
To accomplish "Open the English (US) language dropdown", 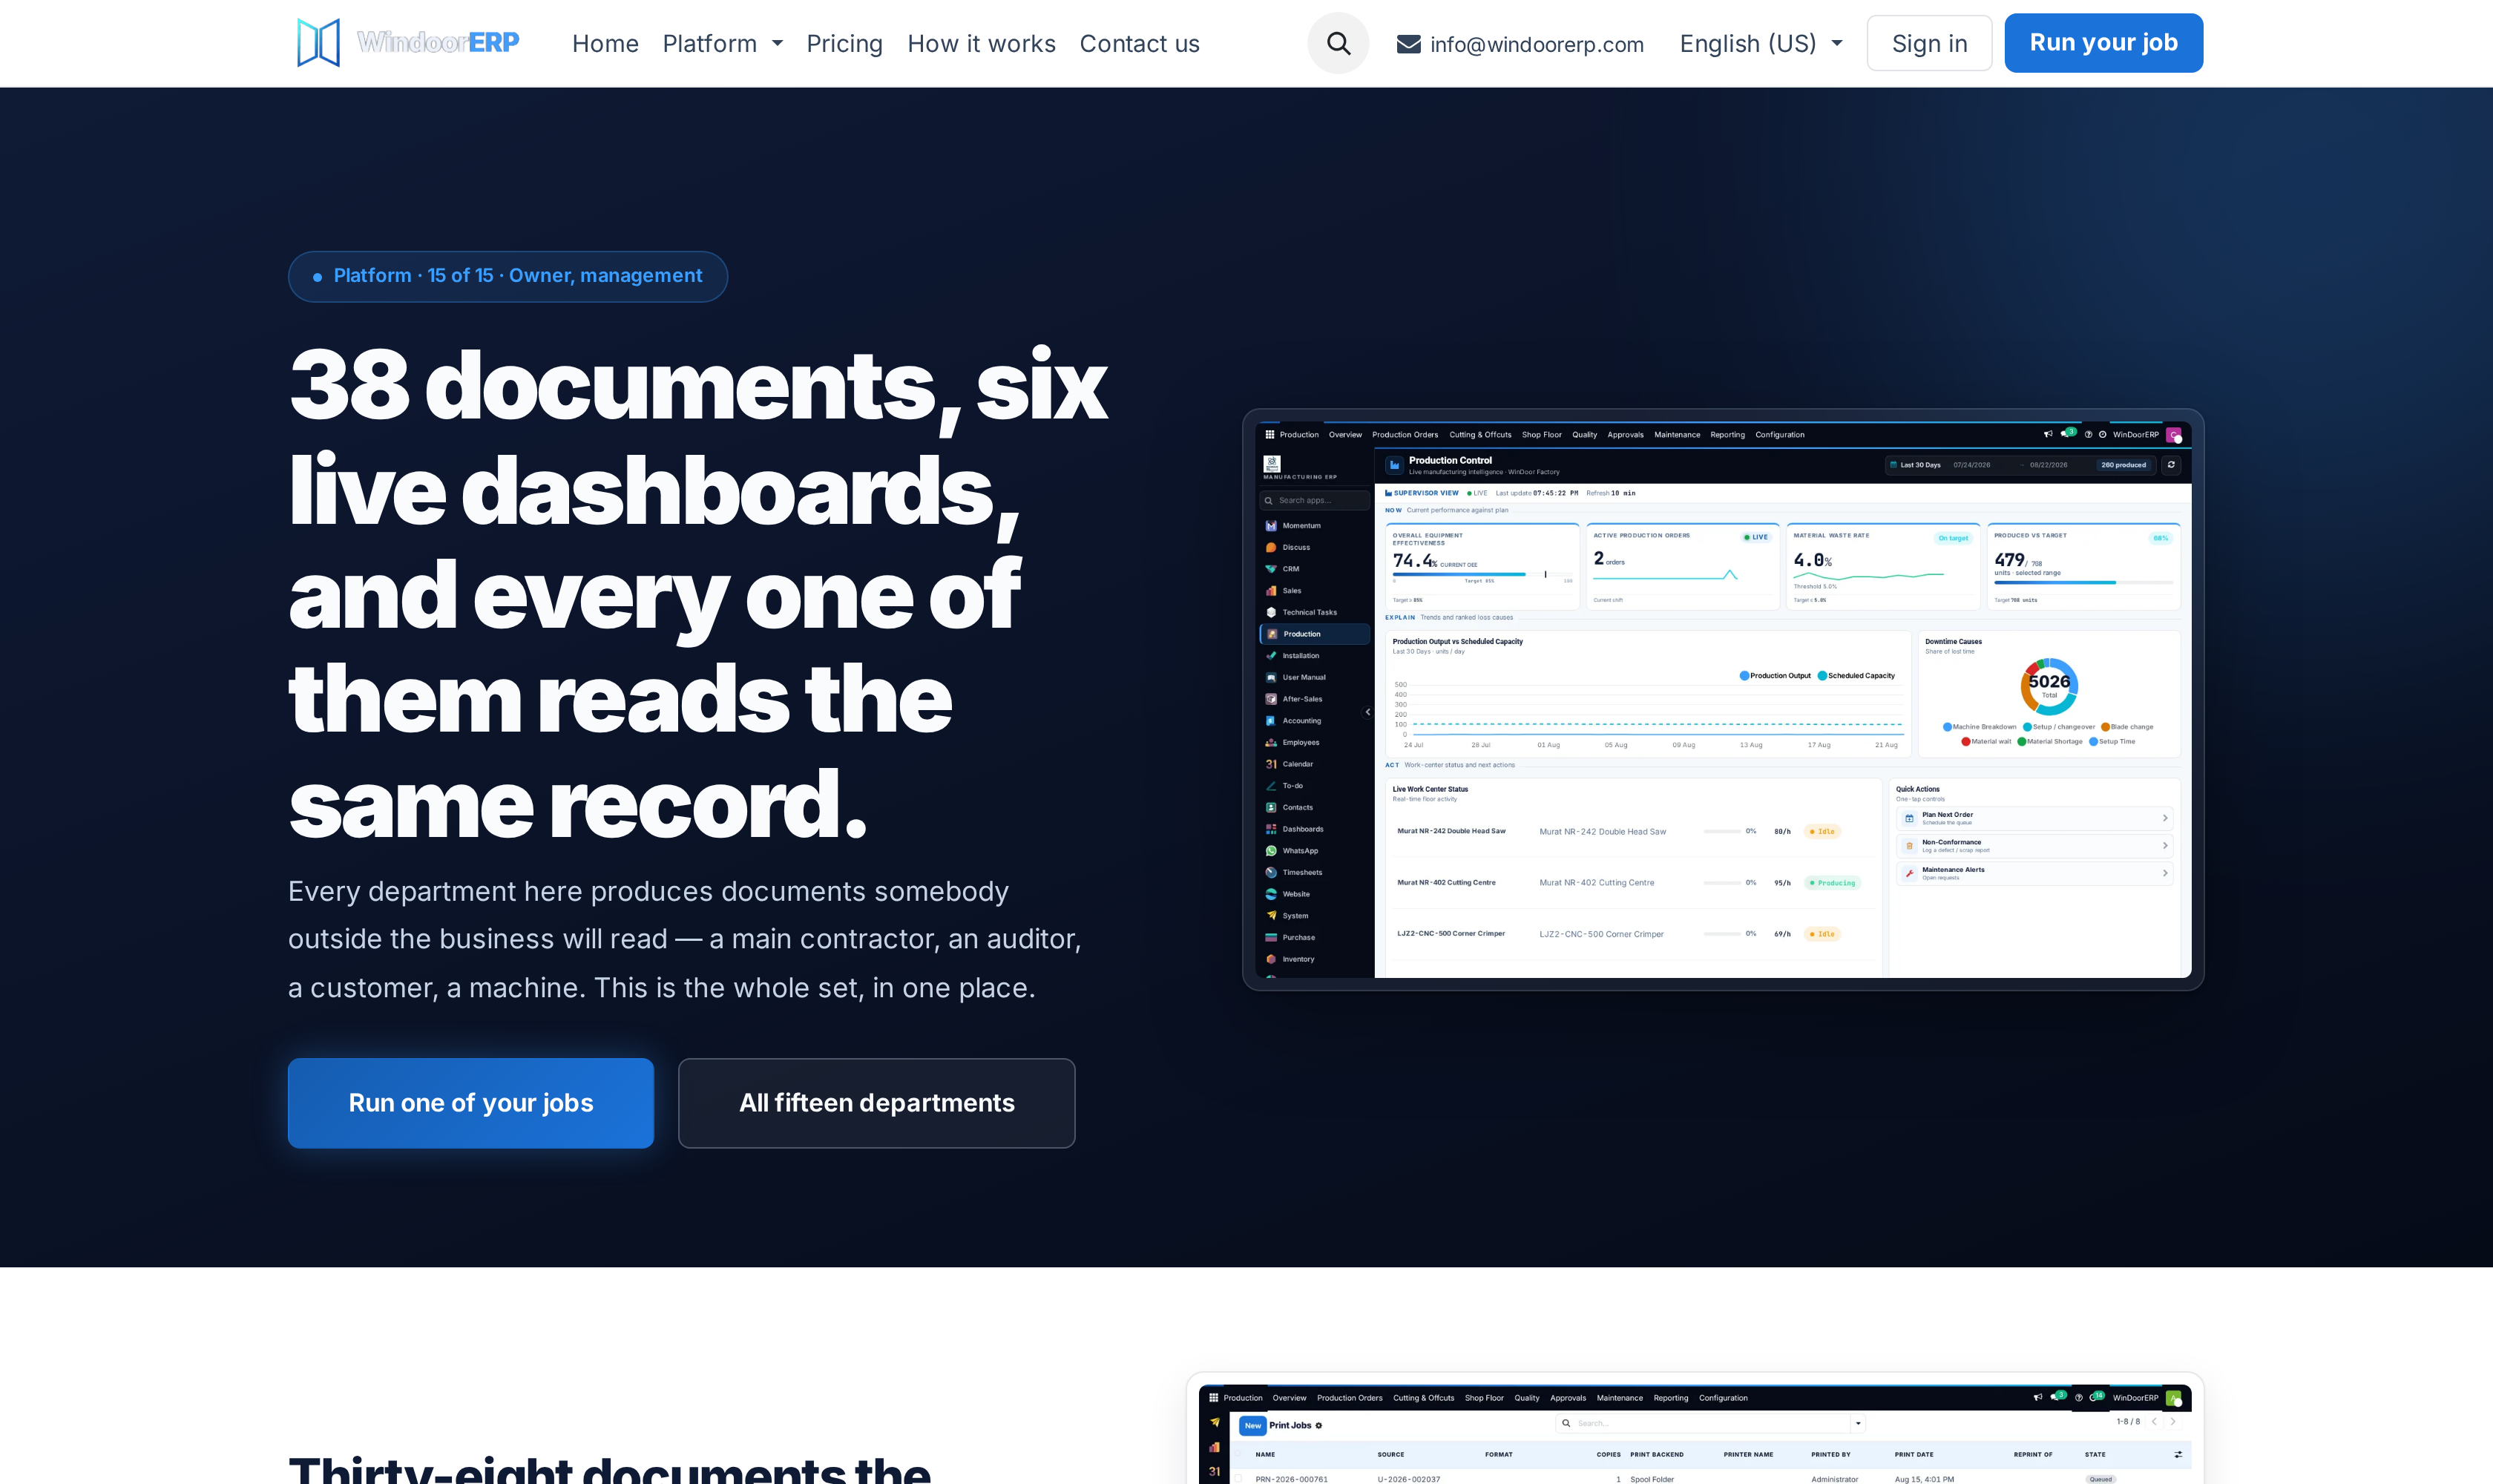I will (x=1761, y=43).
